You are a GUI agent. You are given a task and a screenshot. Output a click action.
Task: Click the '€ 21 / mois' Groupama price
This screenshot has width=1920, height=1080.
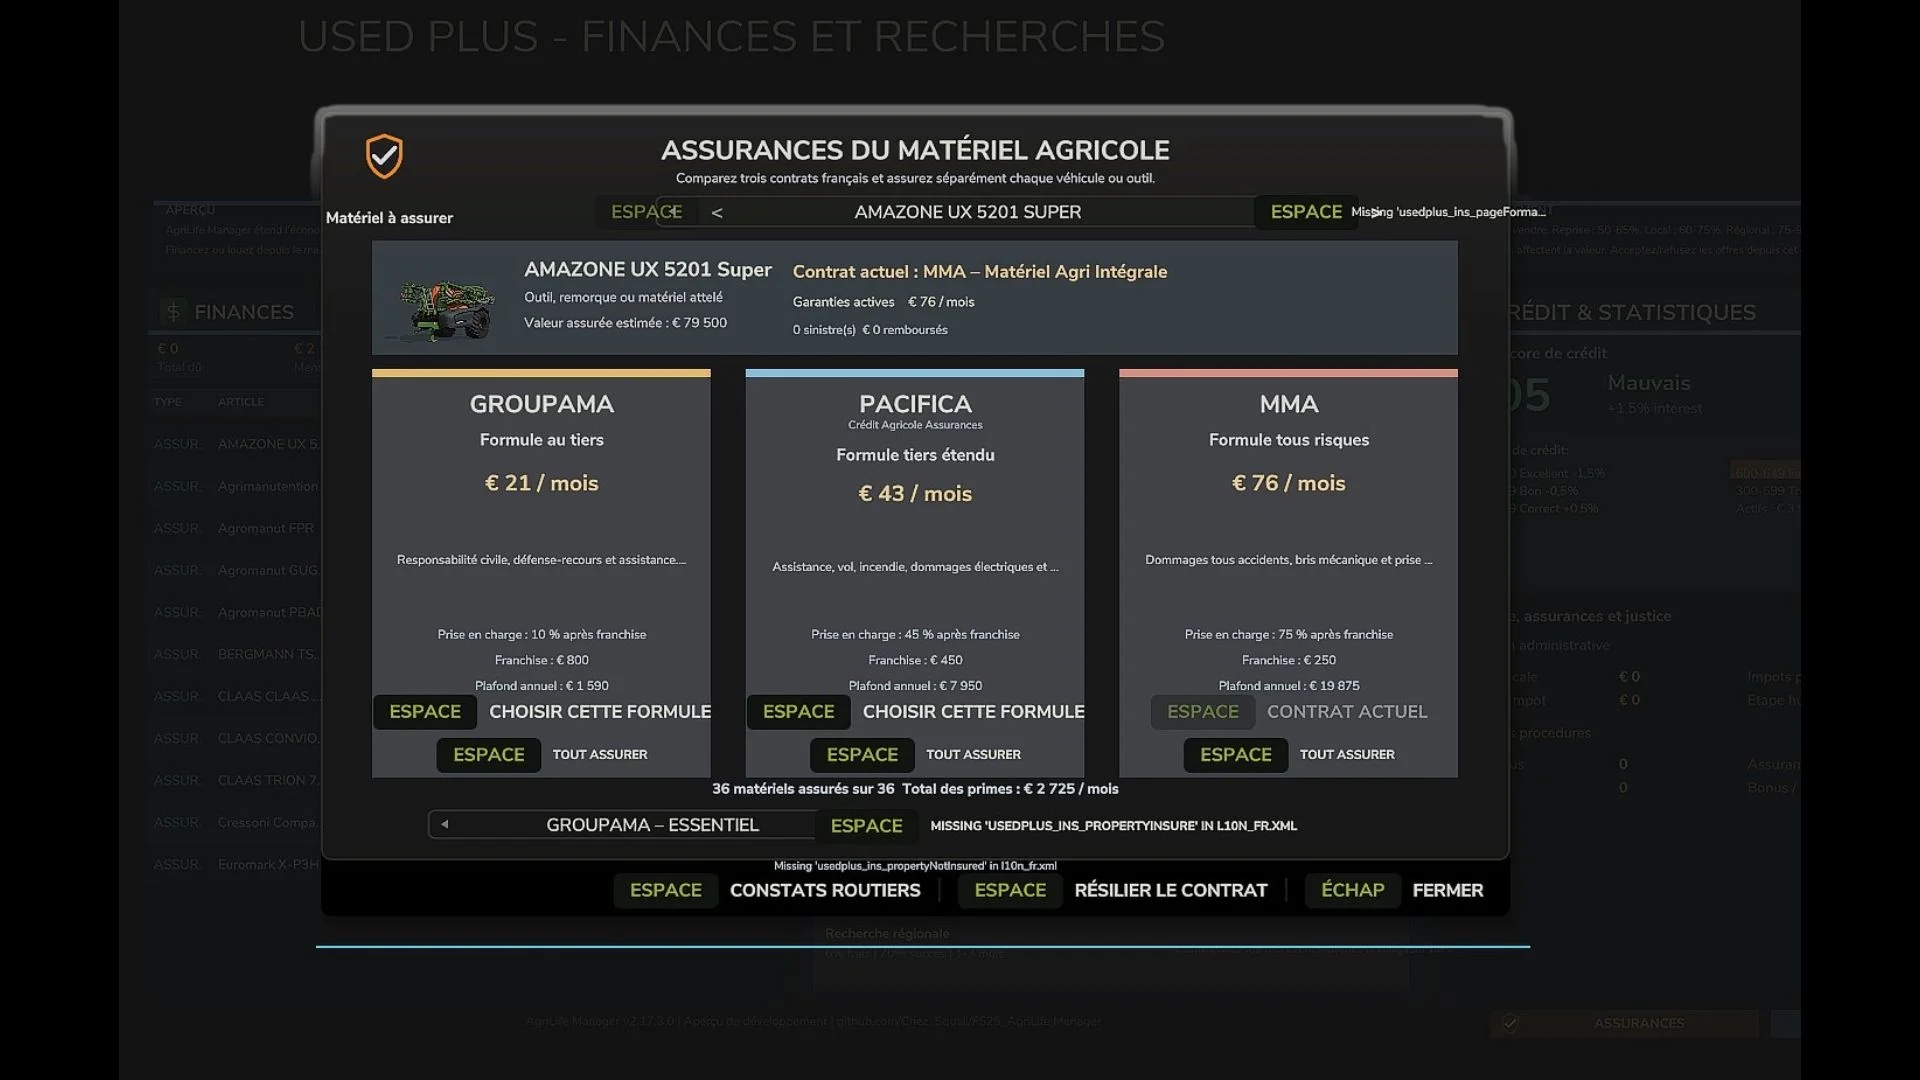coord(542,483)
